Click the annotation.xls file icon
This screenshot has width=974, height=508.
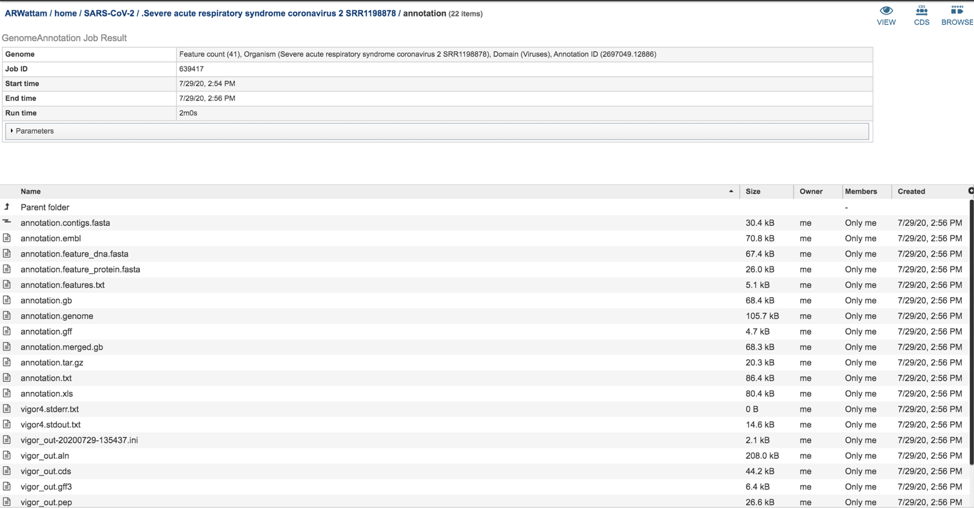click(x=7, y=393)
